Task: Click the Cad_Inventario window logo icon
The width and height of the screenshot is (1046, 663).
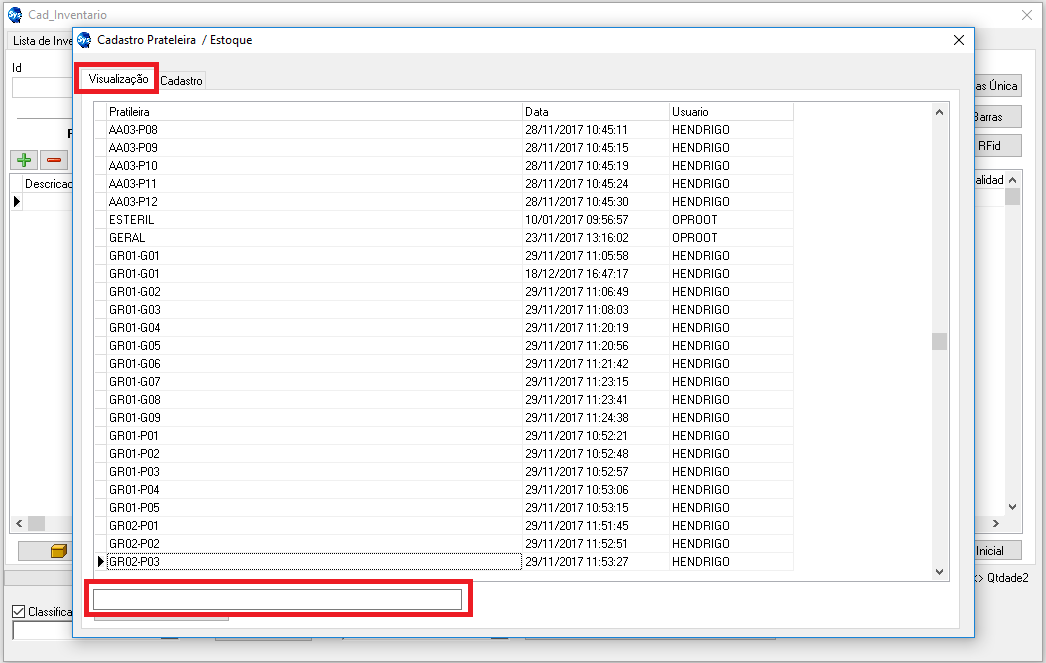Action: pyautogui.click(x=14, y=15)
